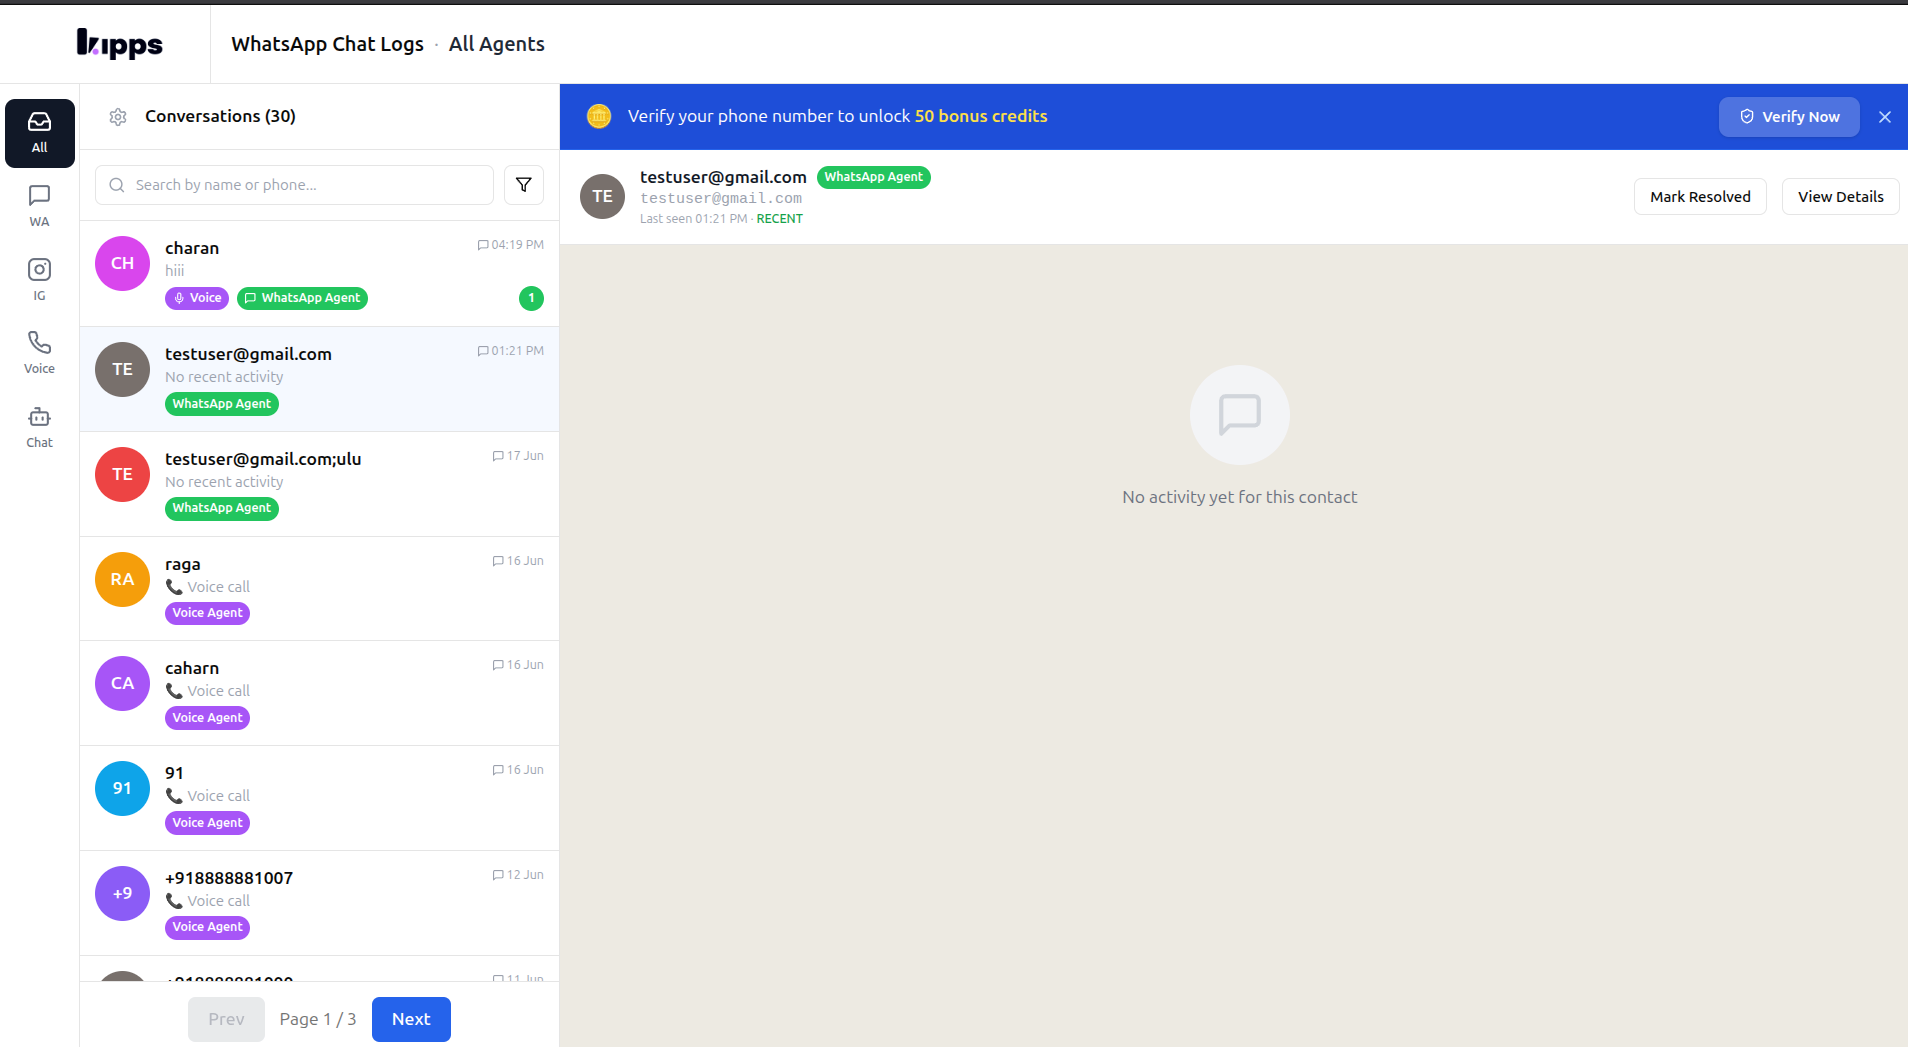1908x1047 pixels.
Task: Open raga conversation
Action: (x=319, y=589)
